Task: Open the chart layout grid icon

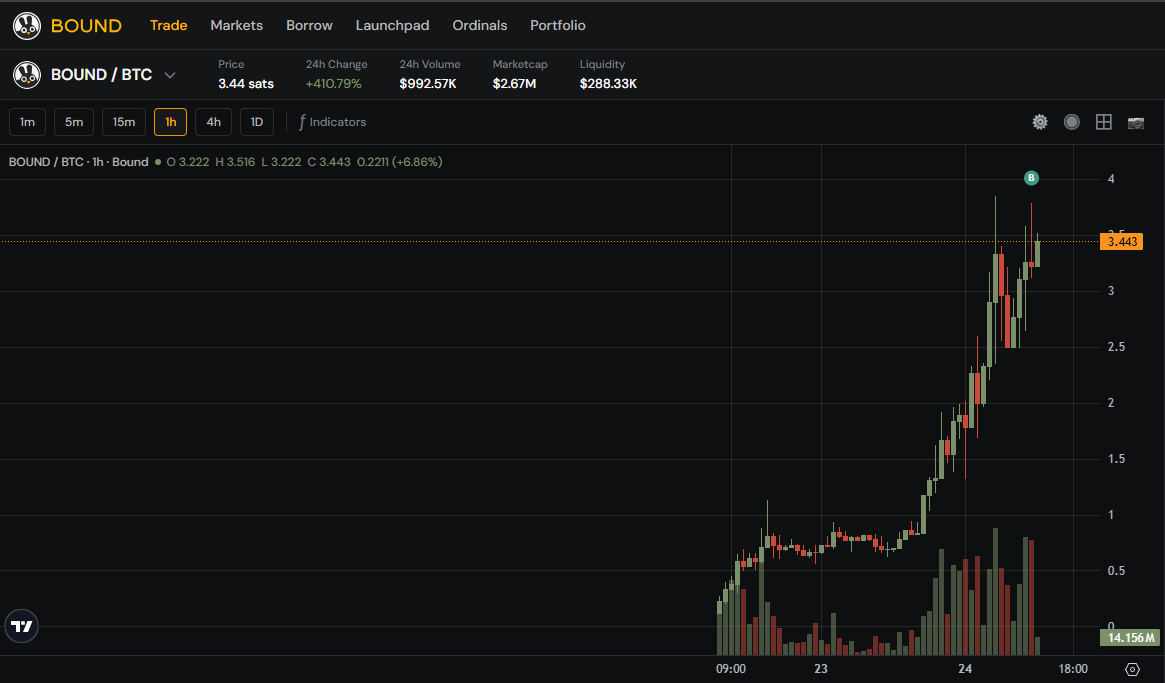Action: 1104,122
